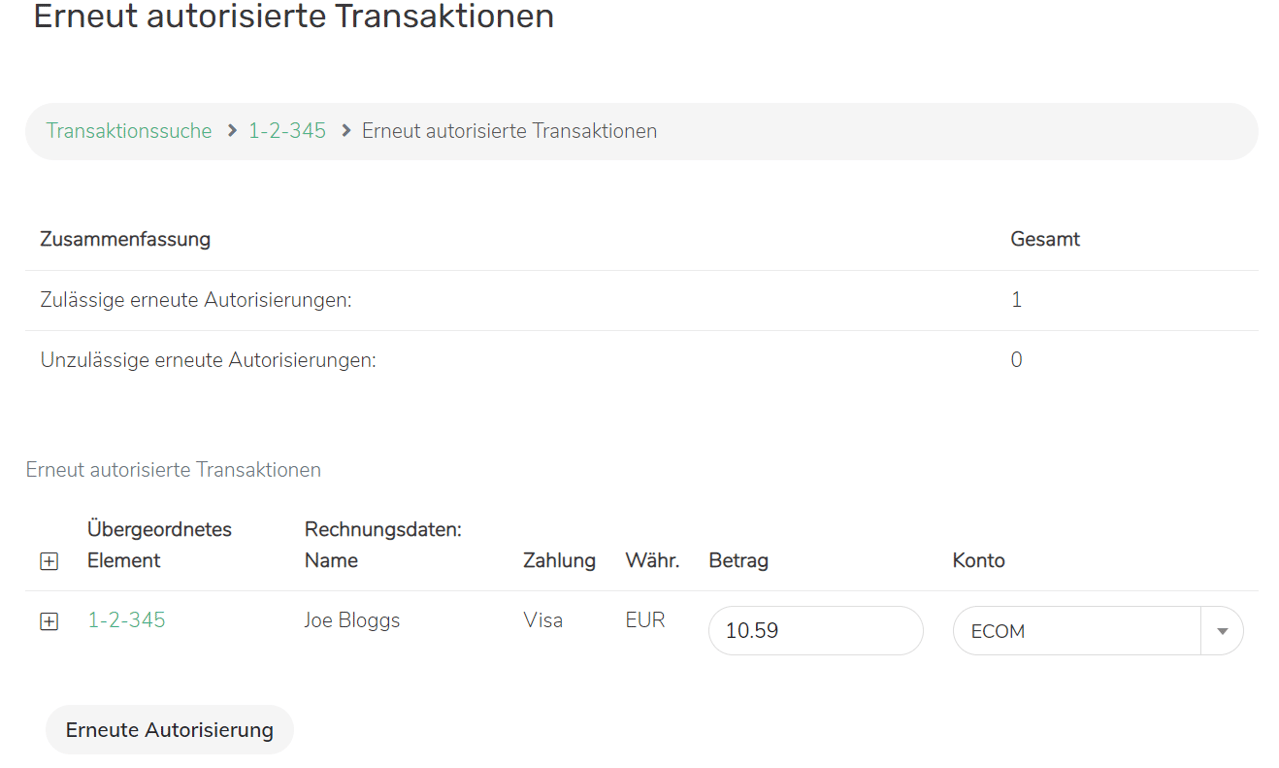The width and height of the screenshot is (1279, 768).
Task: Open parent element 1-2-345 in the table row
Action: (x=126, y=621)
